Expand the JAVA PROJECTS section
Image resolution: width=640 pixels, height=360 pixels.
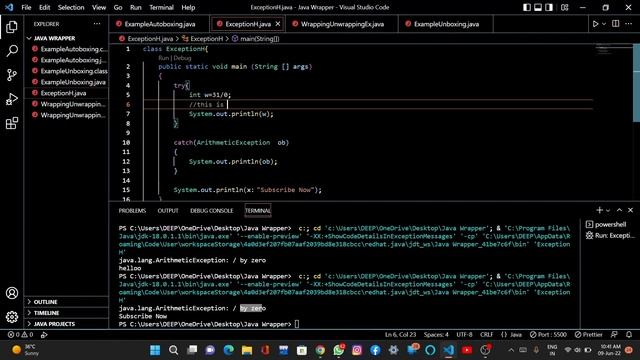(x=54, y=324)
